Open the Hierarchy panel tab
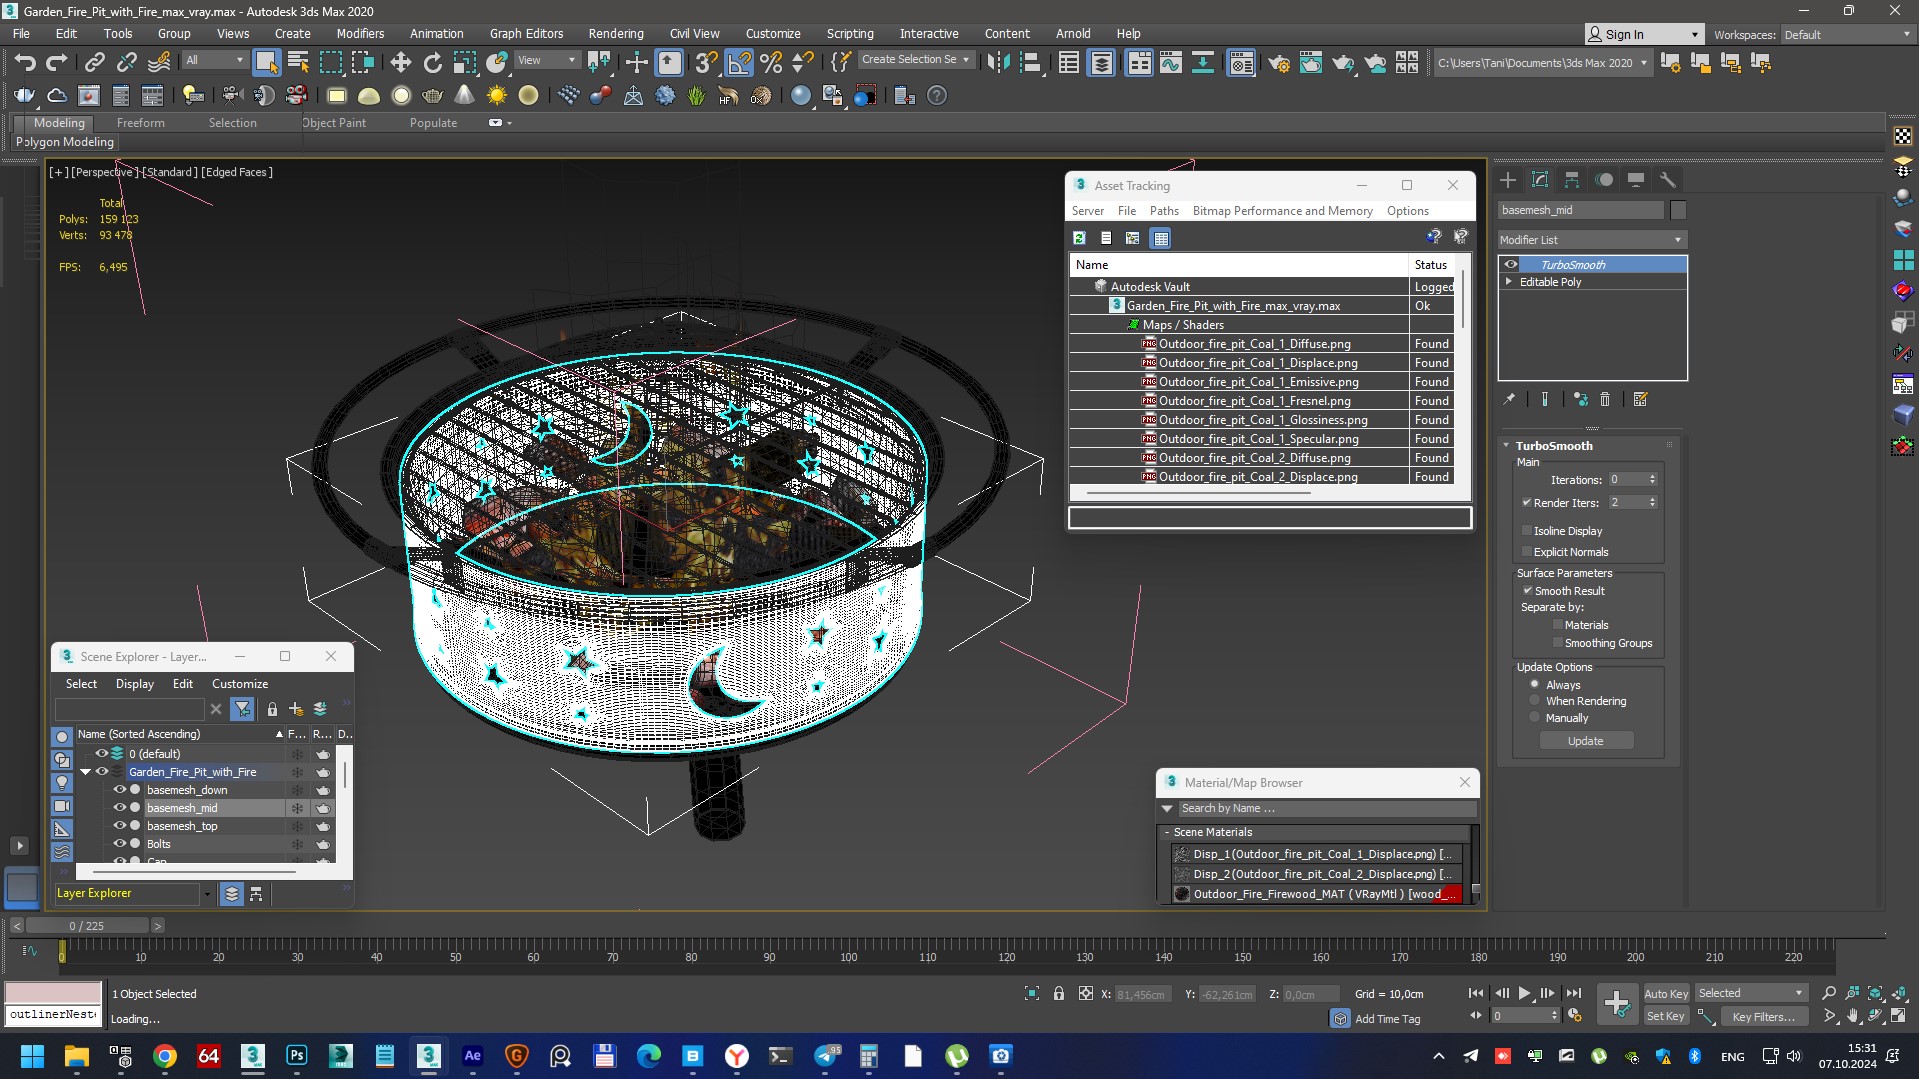 [1572, 180]
